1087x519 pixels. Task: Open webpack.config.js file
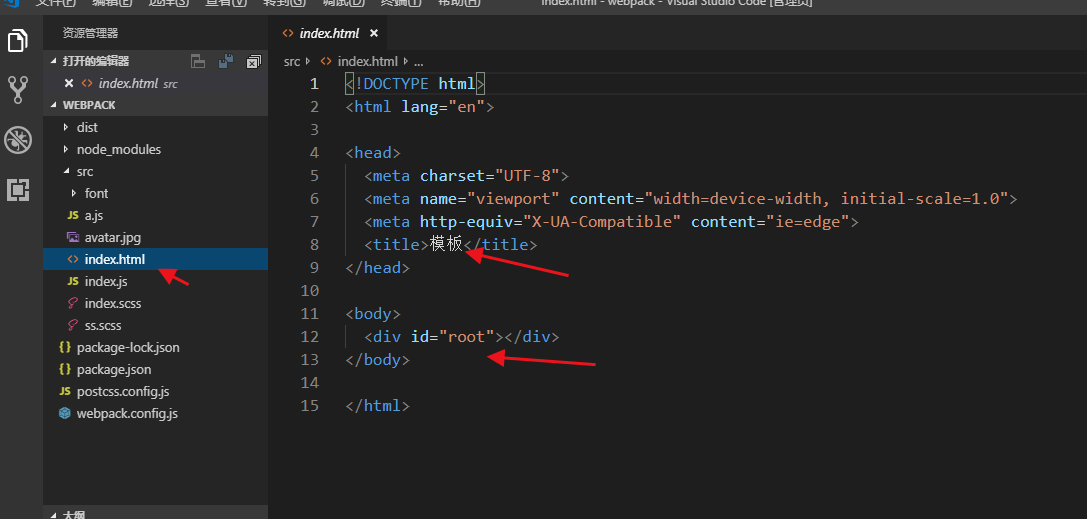(127, 414)
